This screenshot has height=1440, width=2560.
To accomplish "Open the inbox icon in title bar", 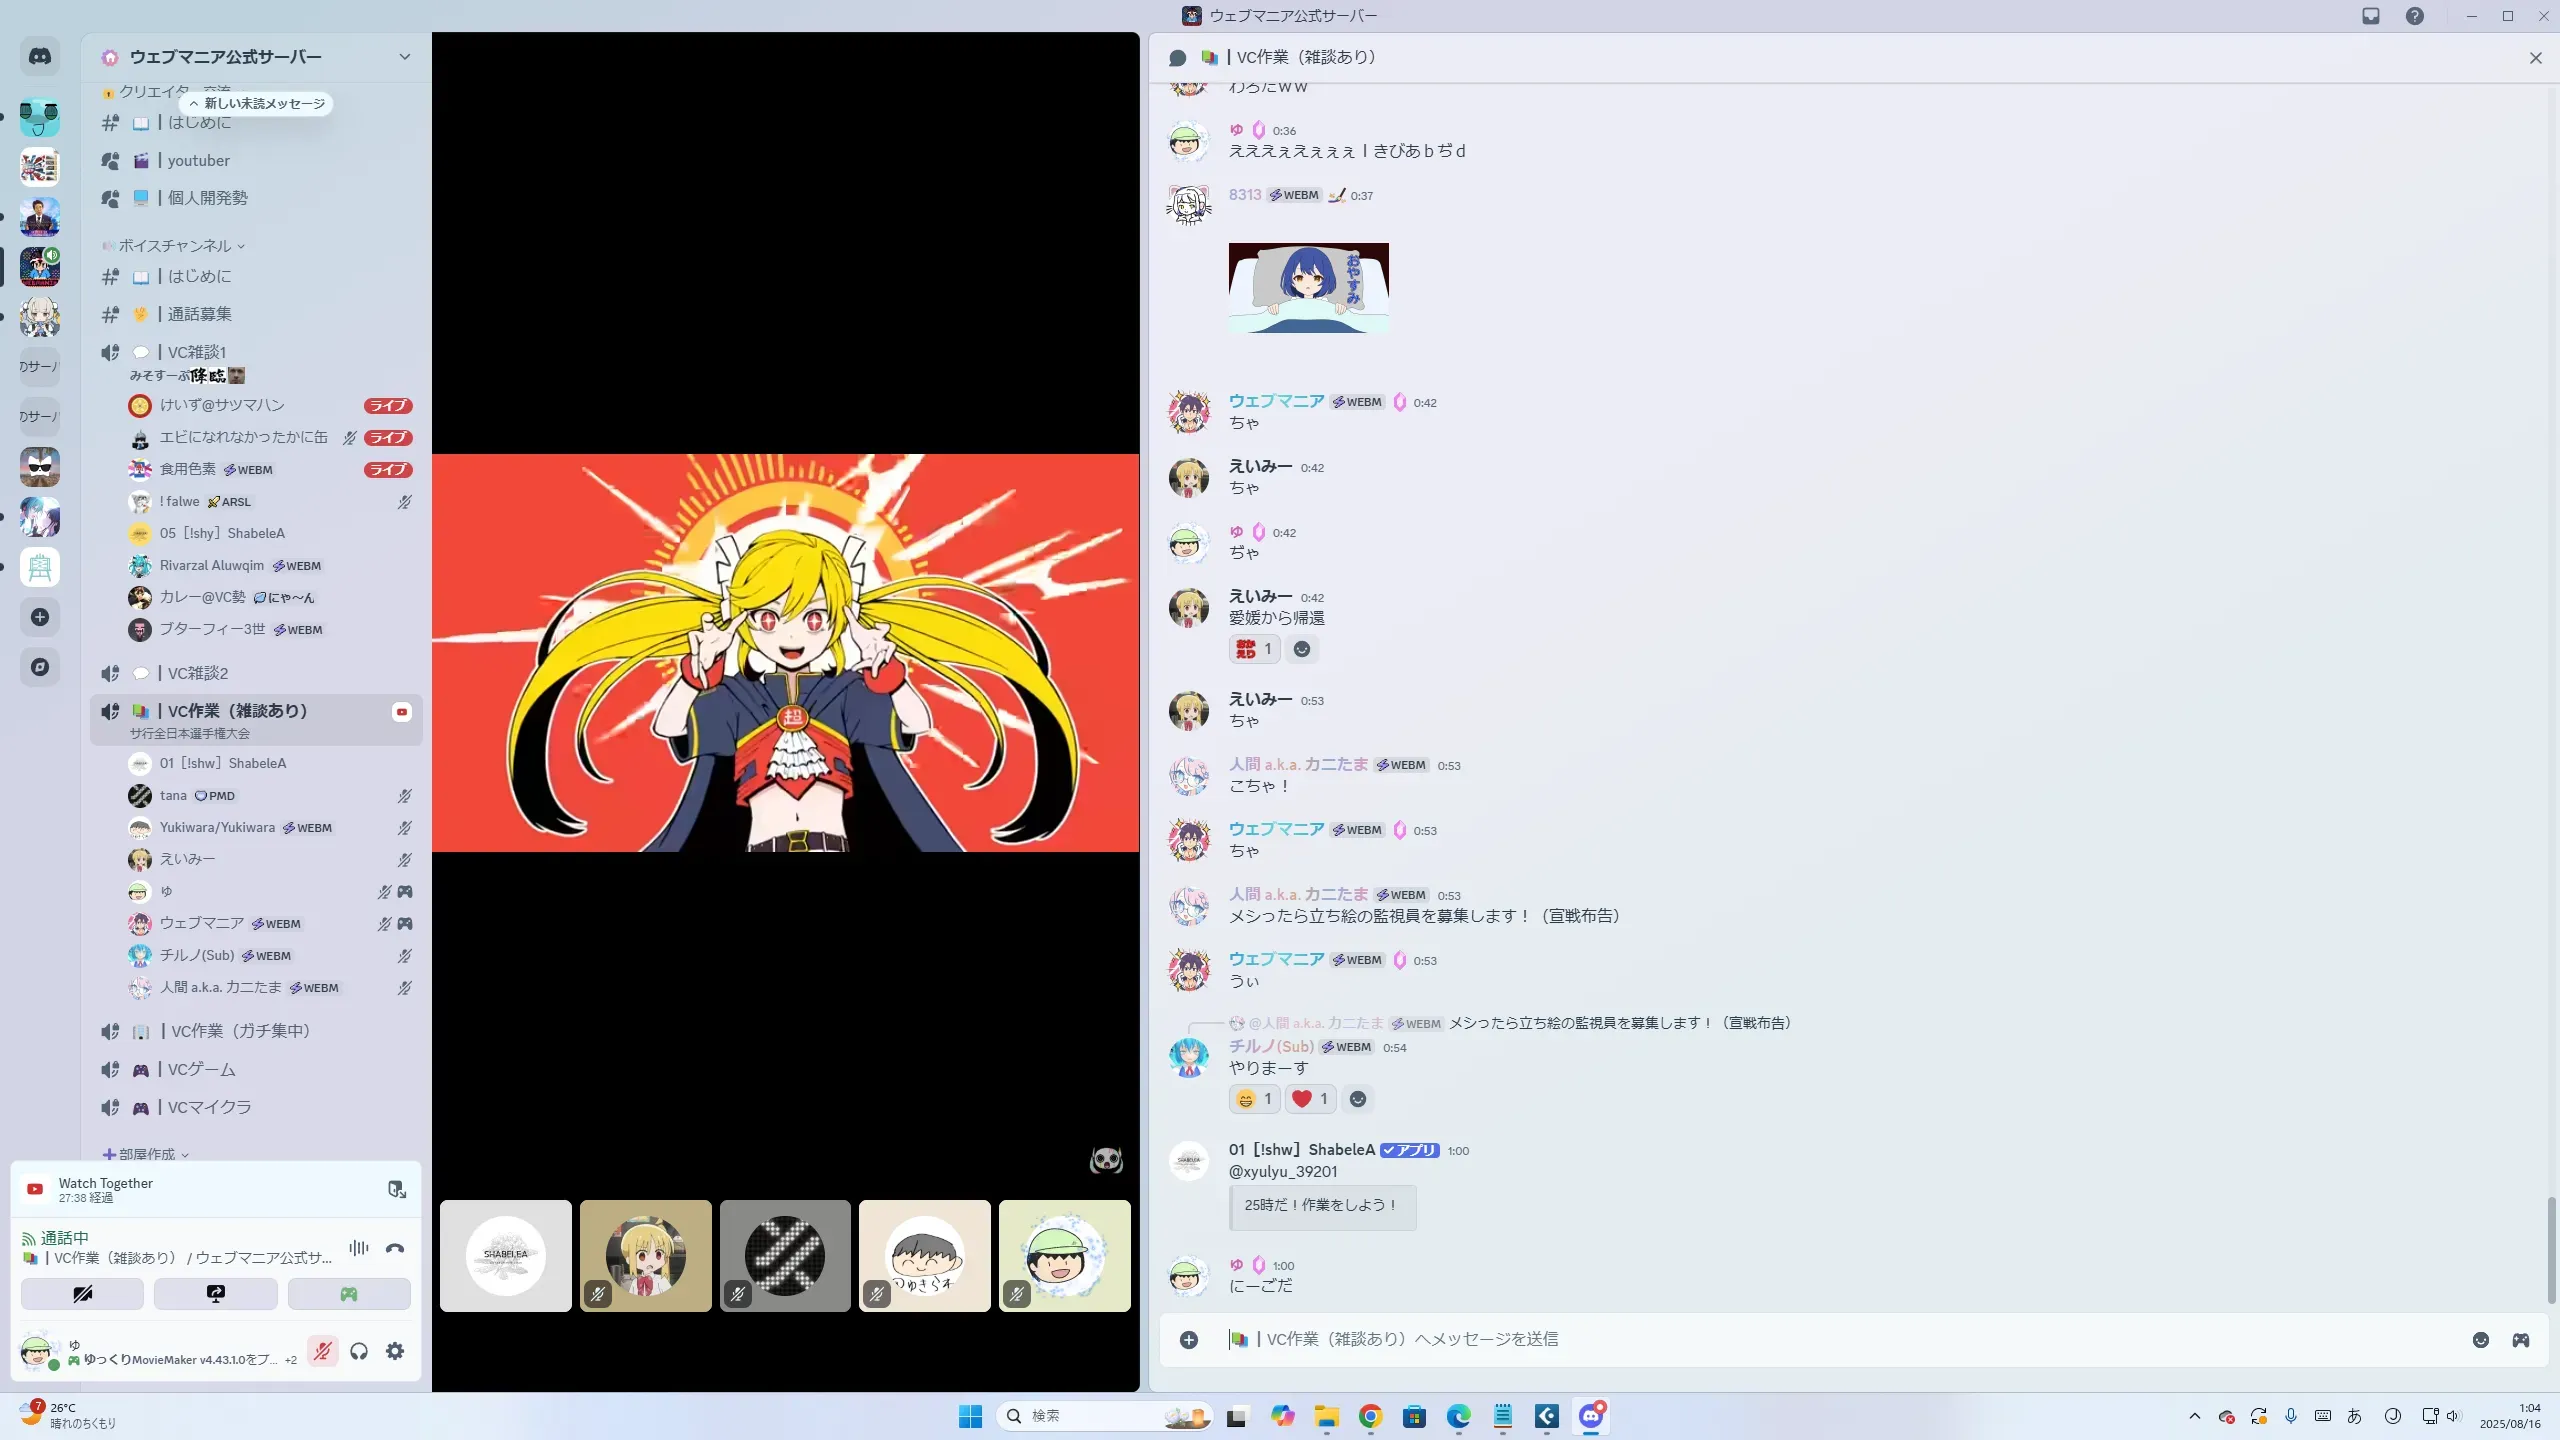I will 2371,16.
